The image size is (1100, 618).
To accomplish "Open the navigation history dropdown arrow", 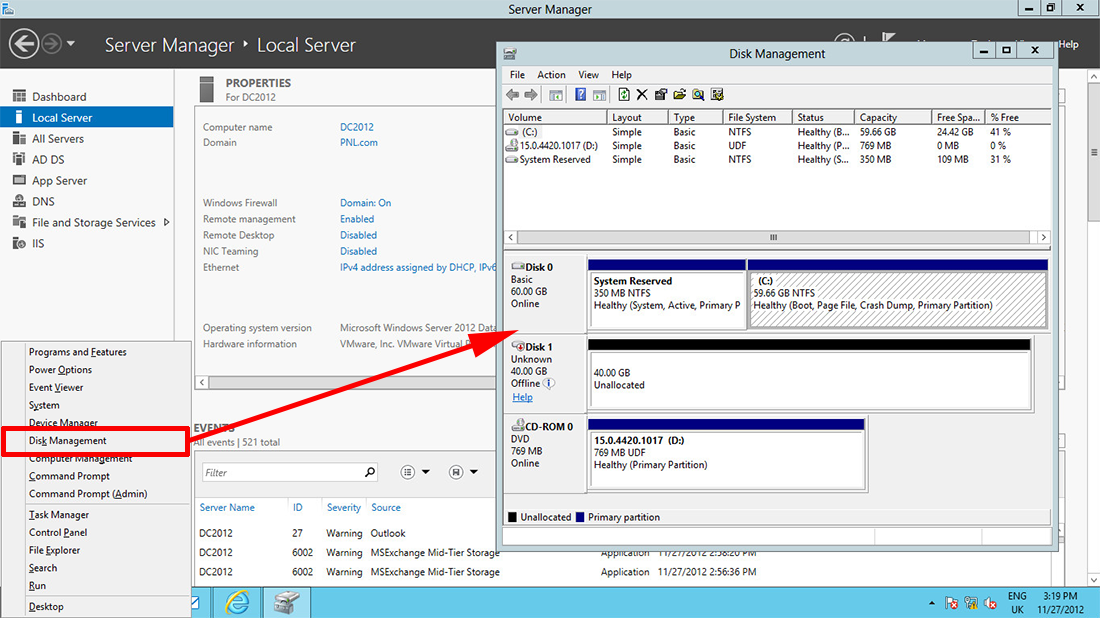I will (x=71, y=43).
